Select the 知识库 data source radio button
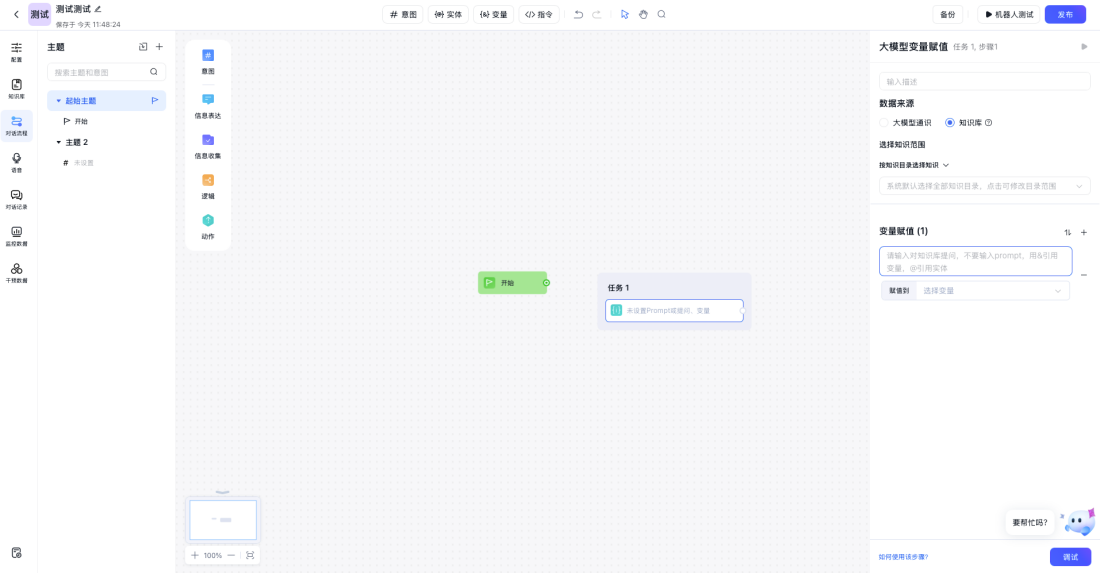The image size is (1100, 573). pyautogui.click(x=950, y=122)
